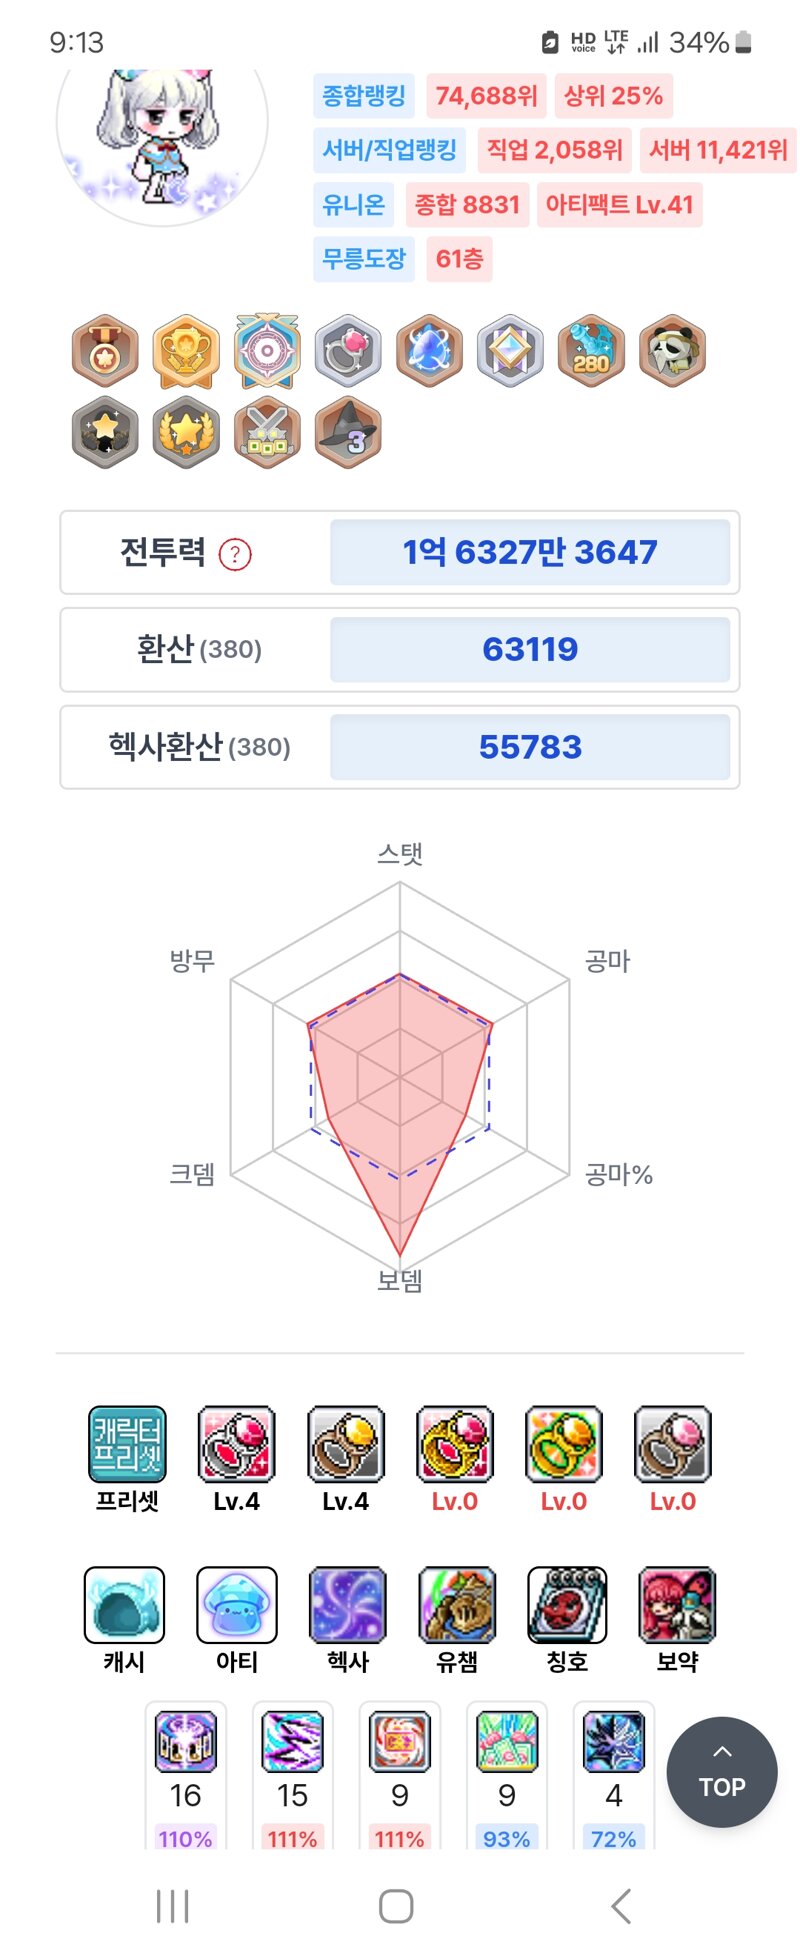Open the 유챔 champion icon
The image size is (800, 1956).
click(x=457, y=1604)
